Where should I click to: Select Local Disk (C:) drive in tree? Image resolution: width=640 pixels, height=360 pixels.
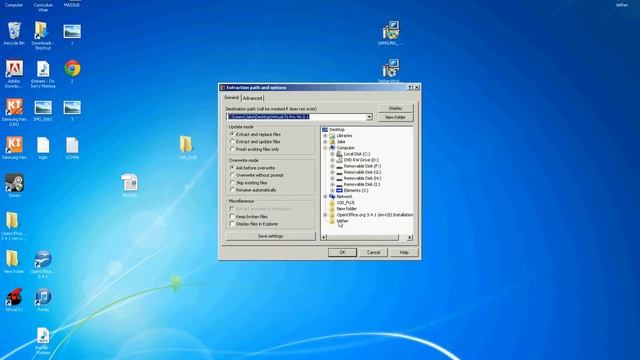pyautogui.click(x=357, y=154)
